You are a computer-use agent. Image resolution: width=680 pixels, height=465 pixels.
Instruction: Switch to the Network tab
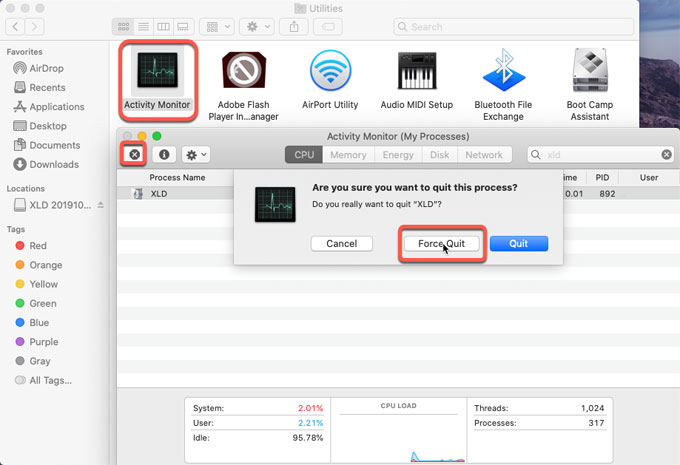(484, 155)
